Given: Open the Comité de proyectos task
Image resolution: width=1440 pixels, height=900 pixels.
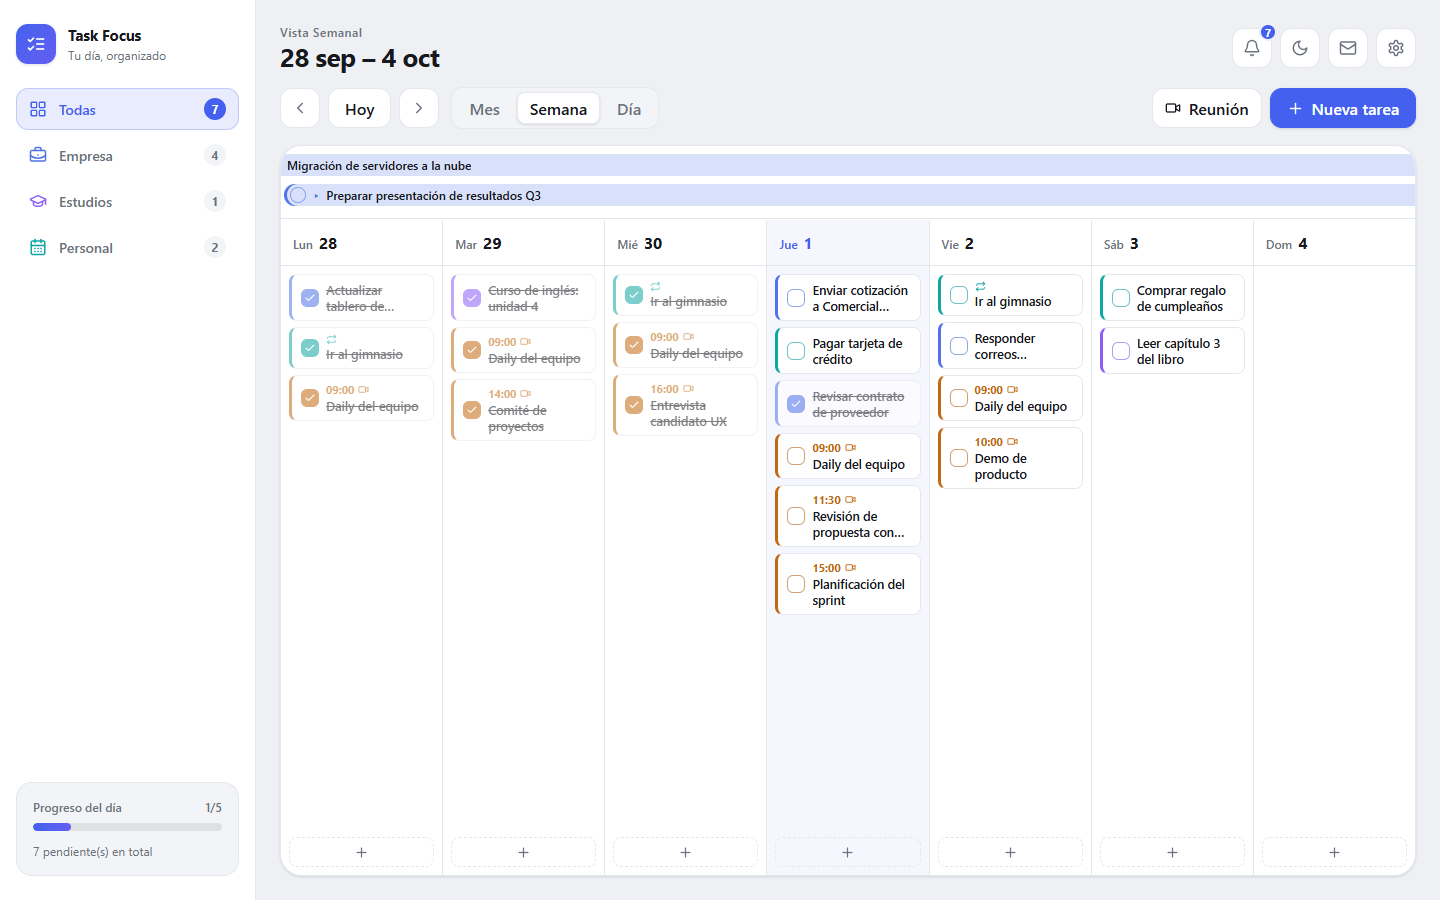Looking at the screenshot, I should tap(523, 410).
